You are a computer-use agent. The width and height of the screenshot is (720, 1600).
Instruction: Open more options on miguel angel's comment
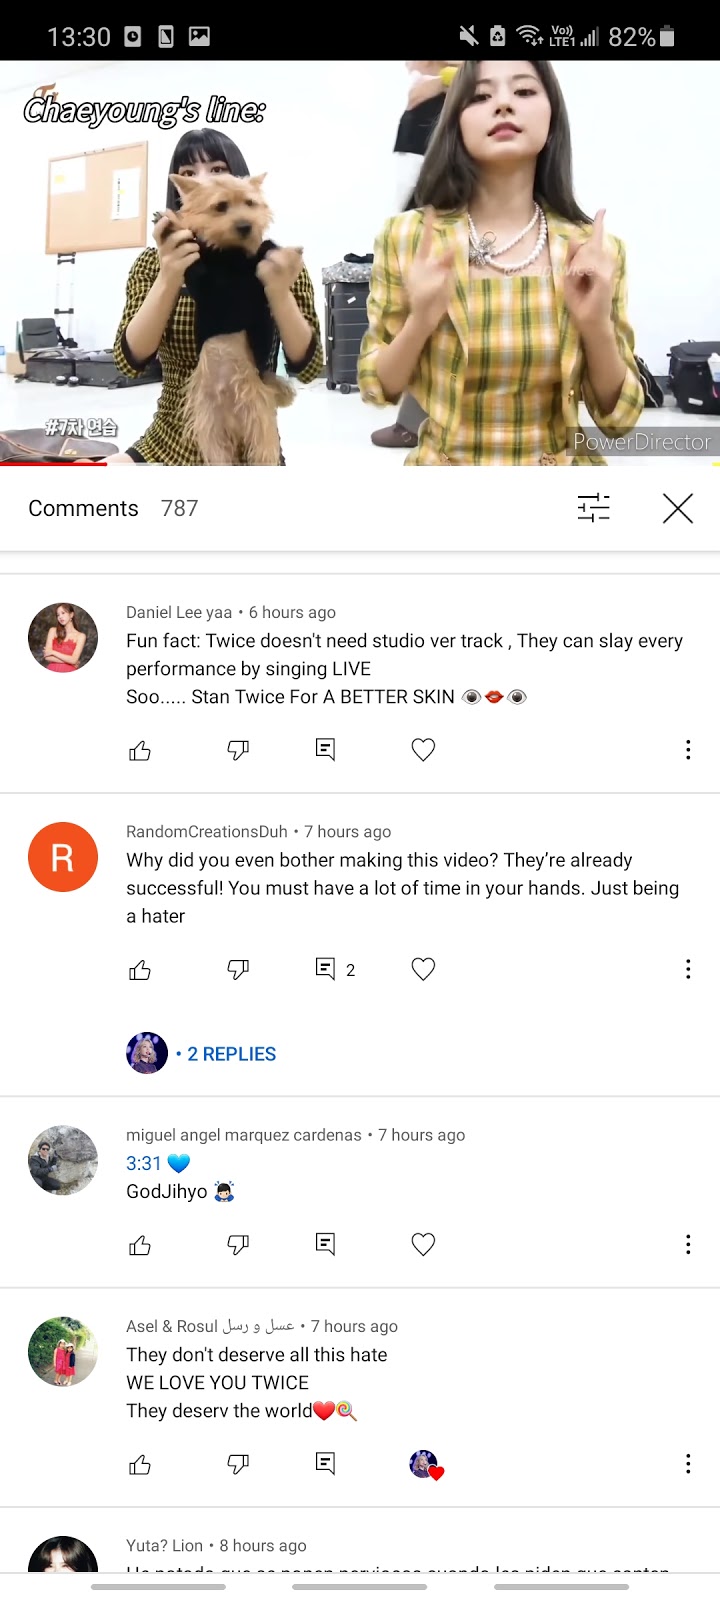(x=688, y=1245)
